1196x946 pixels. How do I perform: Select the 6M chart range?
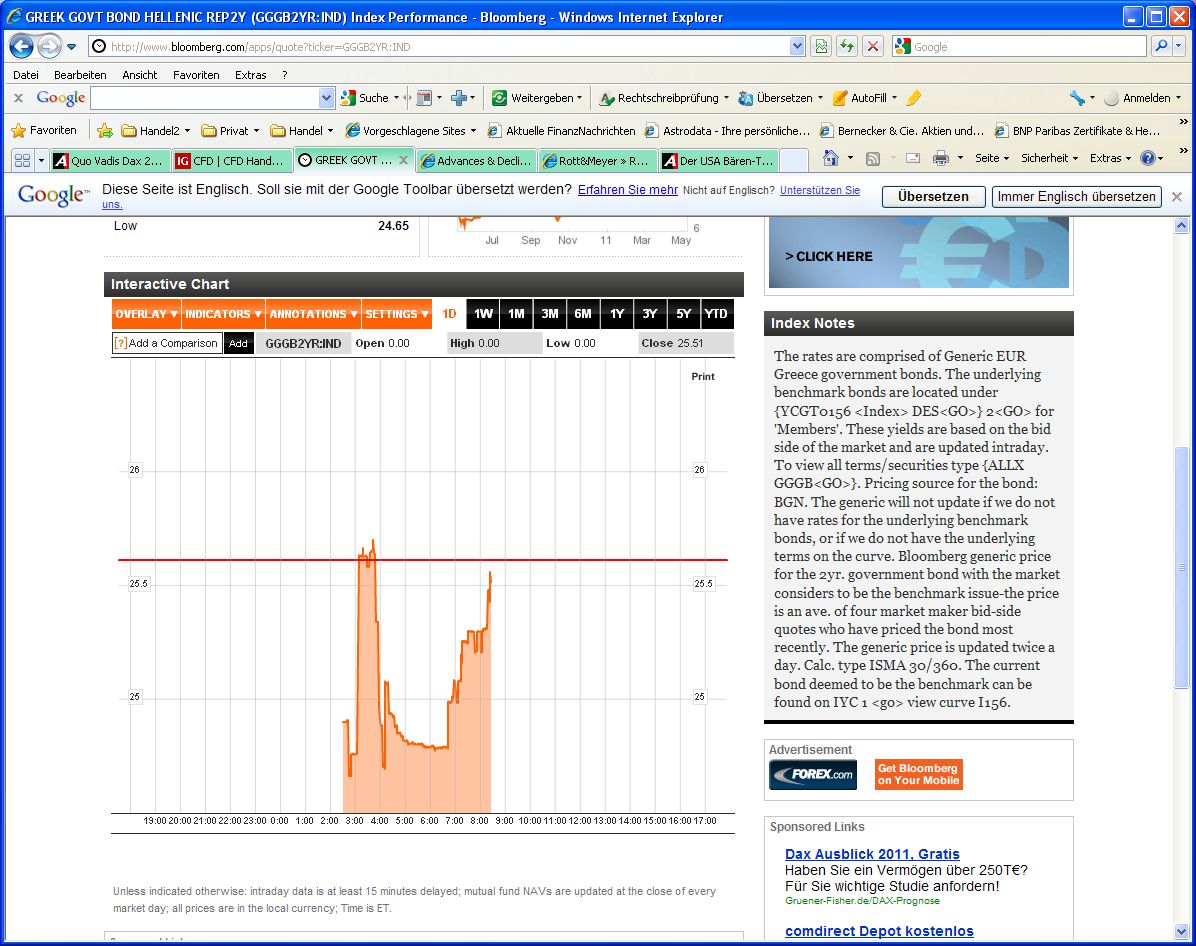(x=583, y=314)
